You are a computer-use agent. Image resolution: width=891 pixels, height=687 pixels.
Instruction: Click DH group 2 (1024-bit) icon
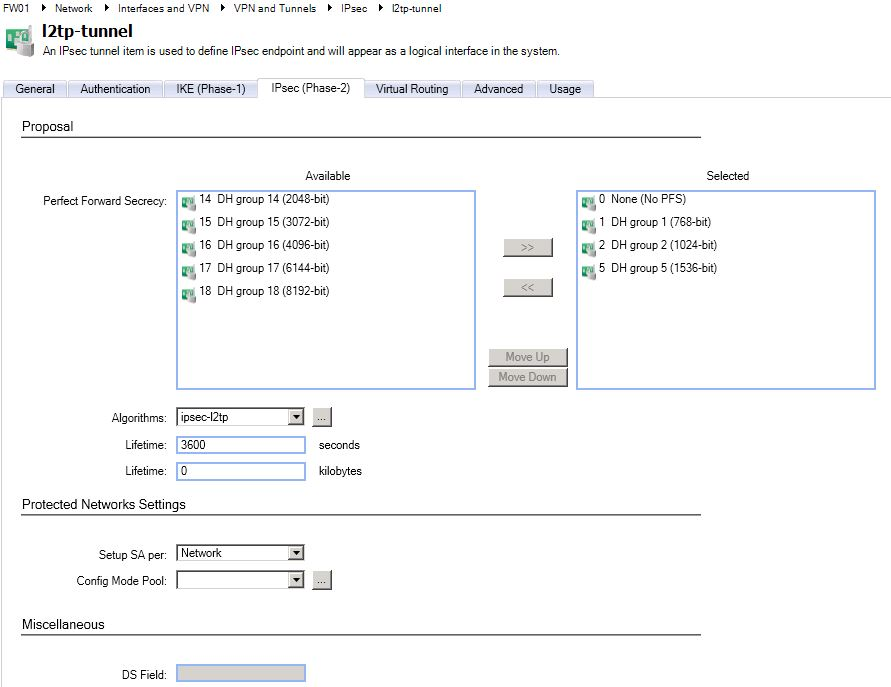click(588, 247)
